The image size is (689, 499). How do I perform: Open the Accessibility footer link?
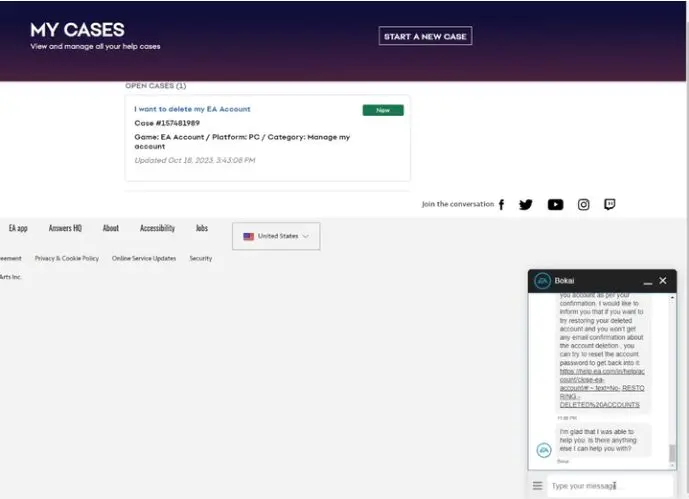coord(157,228)
